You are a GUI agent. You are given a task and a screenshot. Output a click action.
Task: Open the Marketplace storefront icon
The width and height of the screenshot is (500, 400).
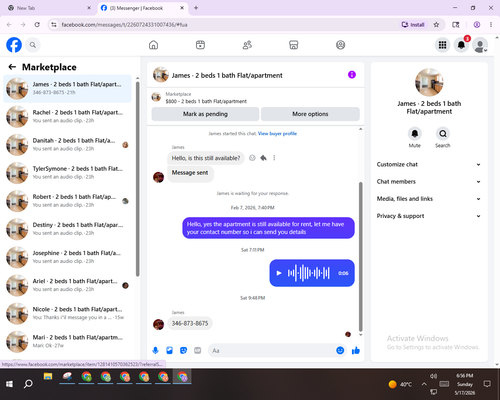click(x=293, y=45)
